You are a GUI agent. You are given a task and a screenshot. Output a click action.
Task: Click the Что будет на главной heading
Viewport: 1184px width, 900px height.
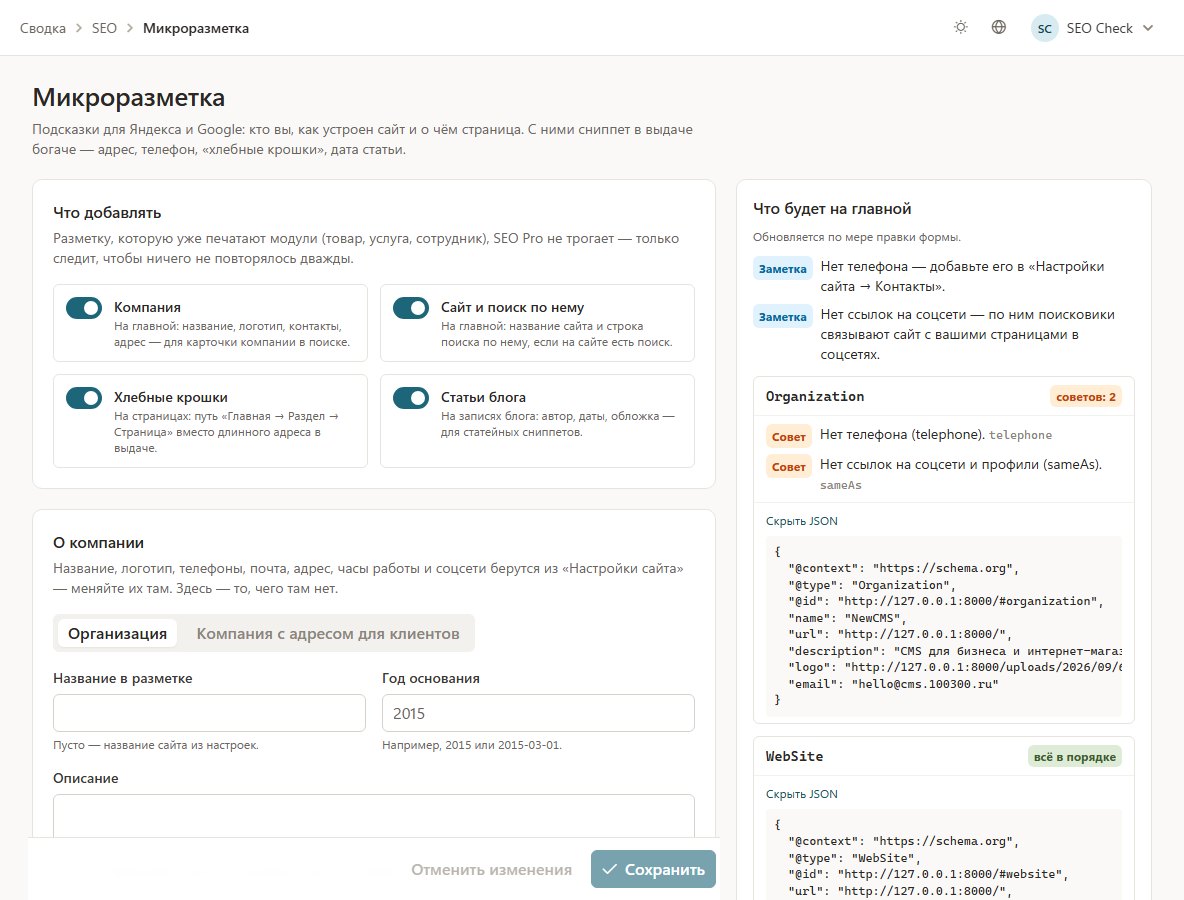[832, 209]
